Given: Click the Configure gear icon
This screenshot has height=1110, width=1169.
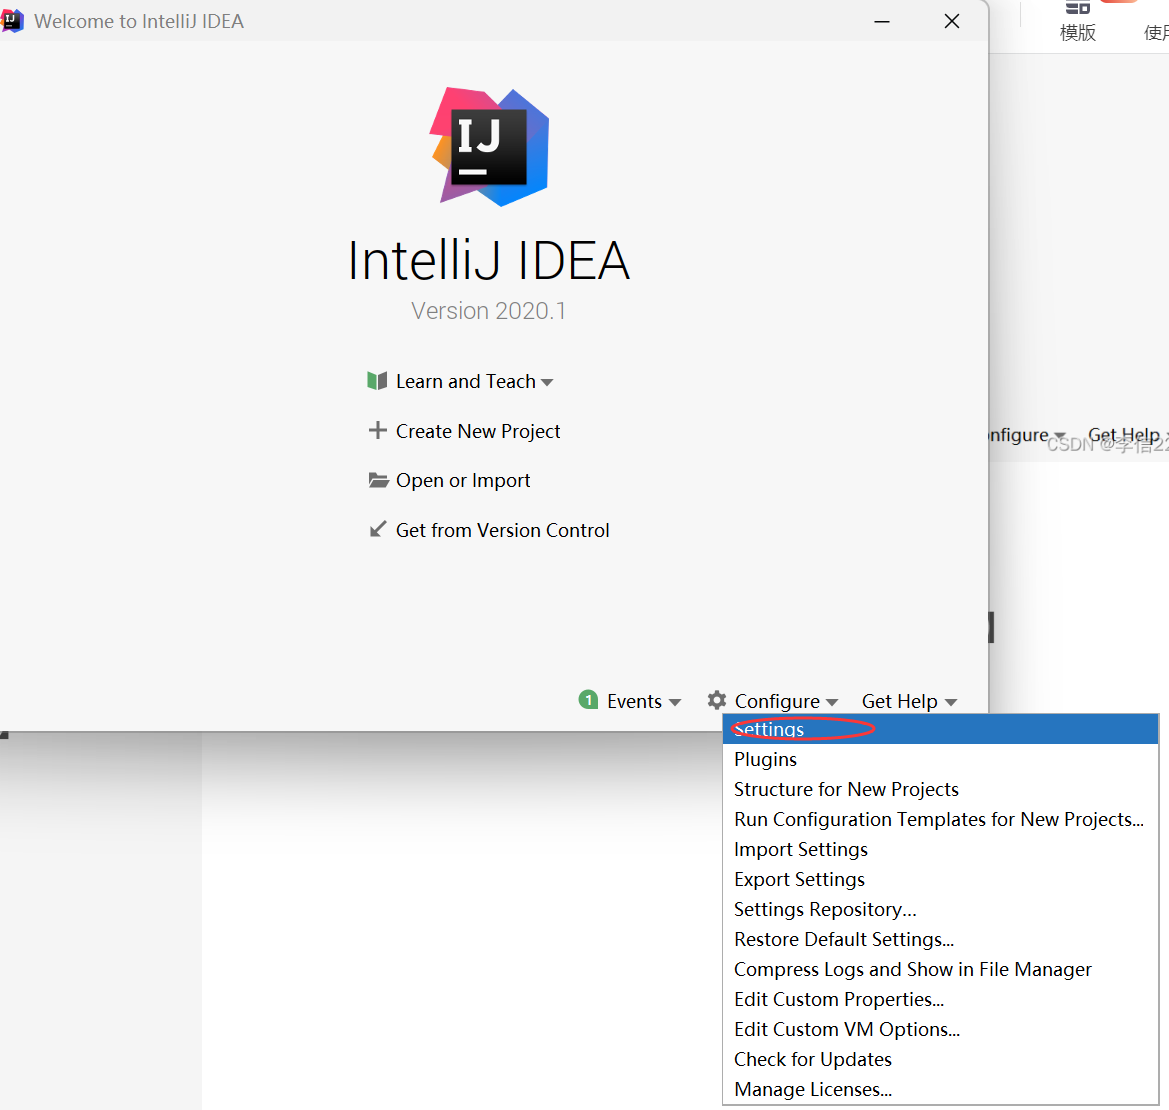Looking at the screenshot, I should pyautogui.click(x=716, y=700).
